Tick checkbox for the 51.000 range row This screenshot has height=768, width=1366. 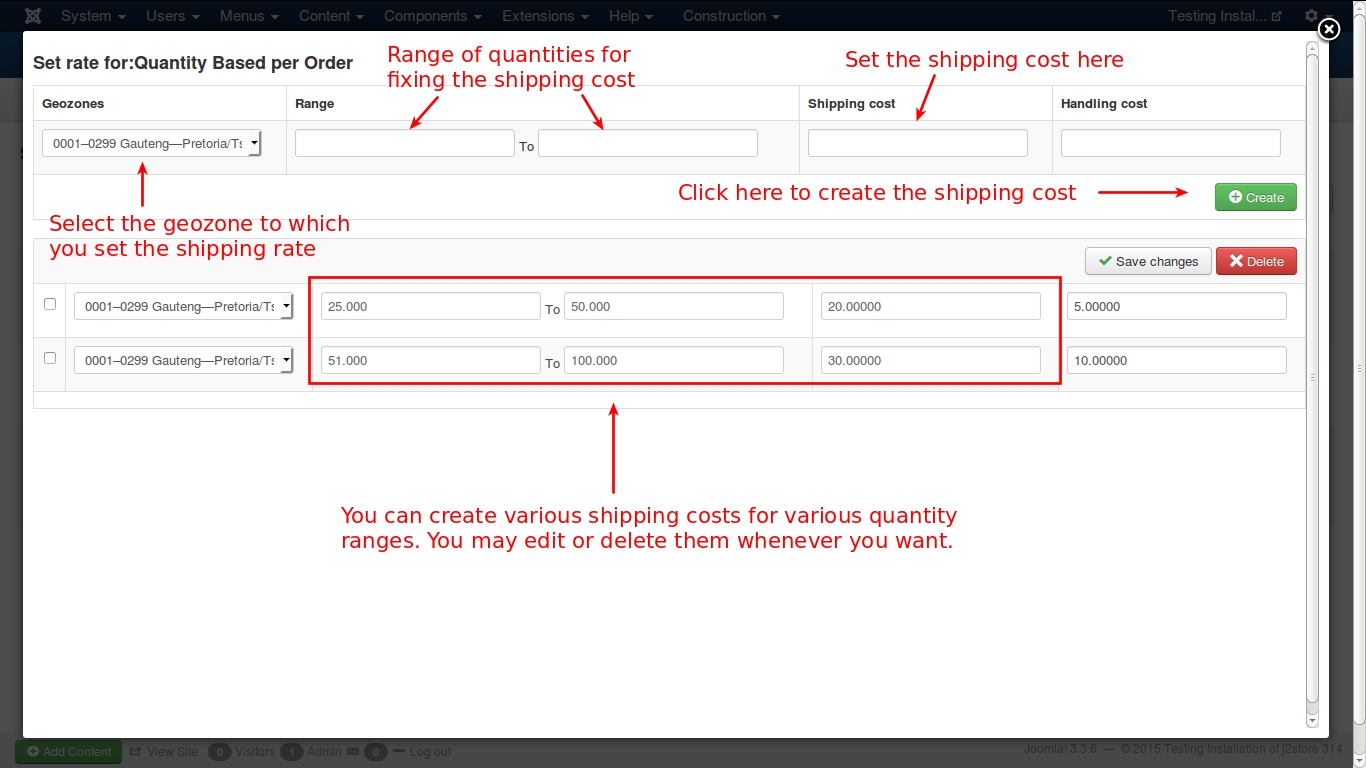50,358
